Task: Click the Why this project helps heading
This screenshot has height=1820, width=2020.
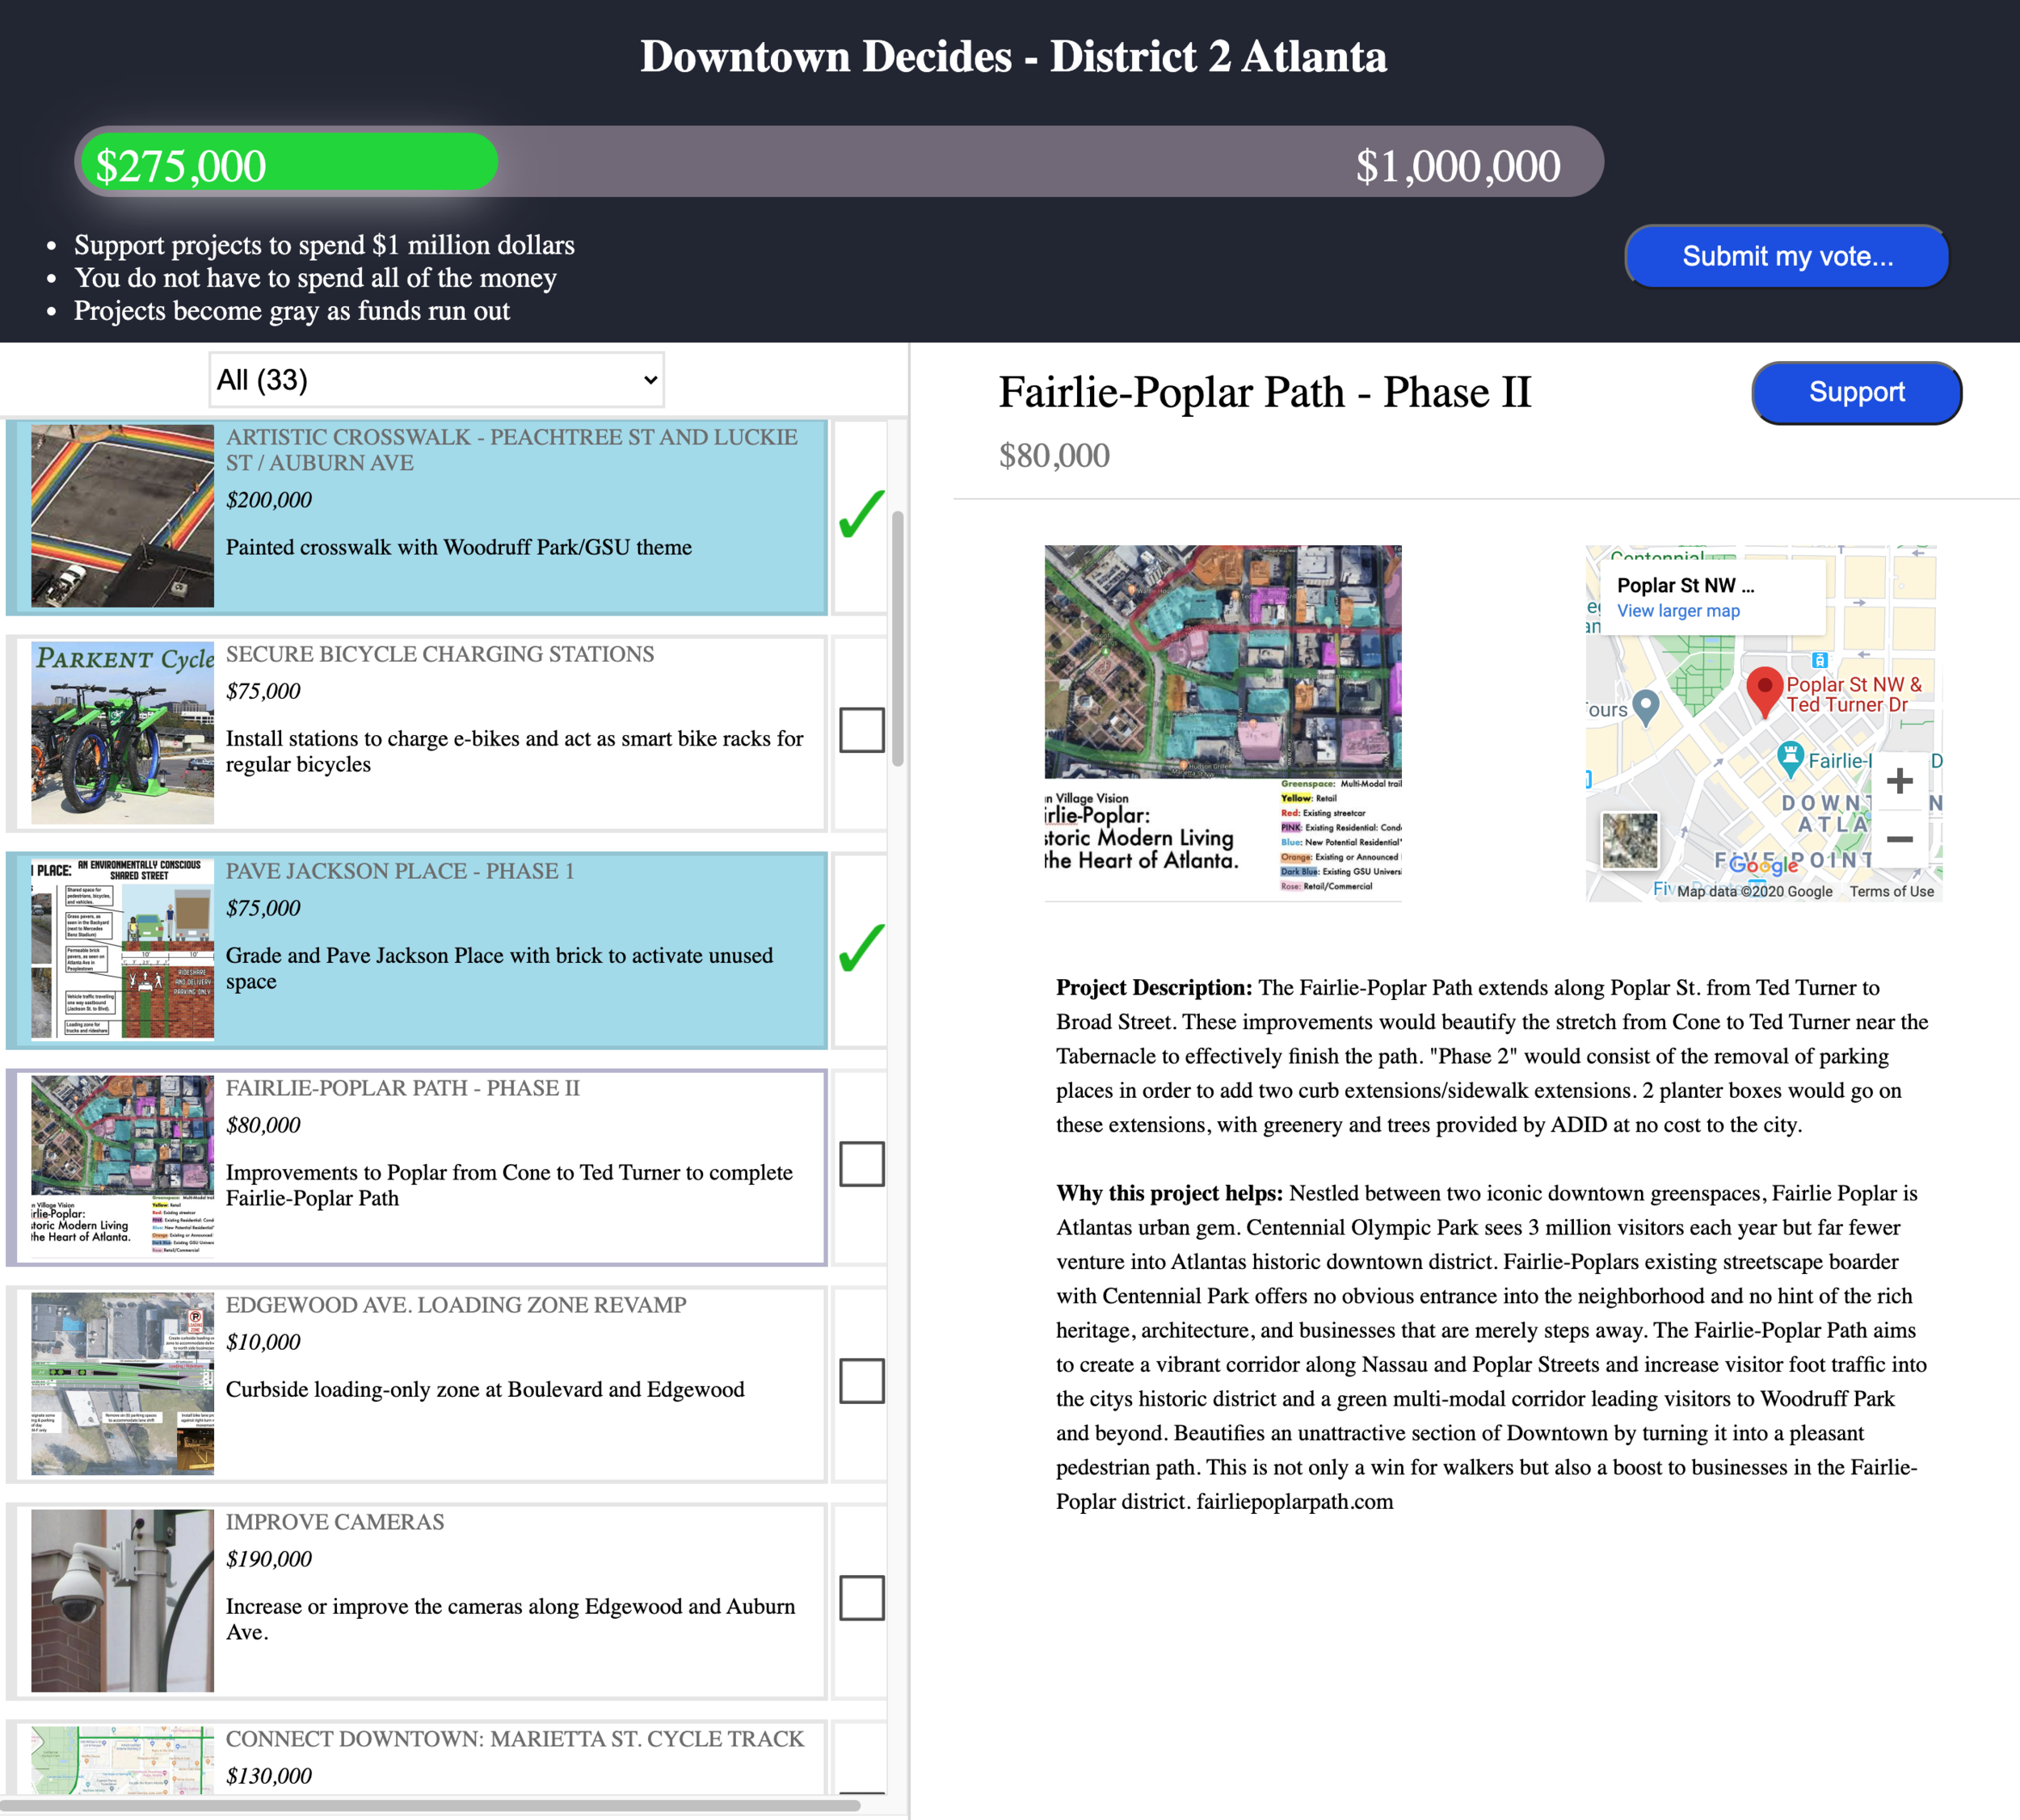Action: click(1170, 1193)
